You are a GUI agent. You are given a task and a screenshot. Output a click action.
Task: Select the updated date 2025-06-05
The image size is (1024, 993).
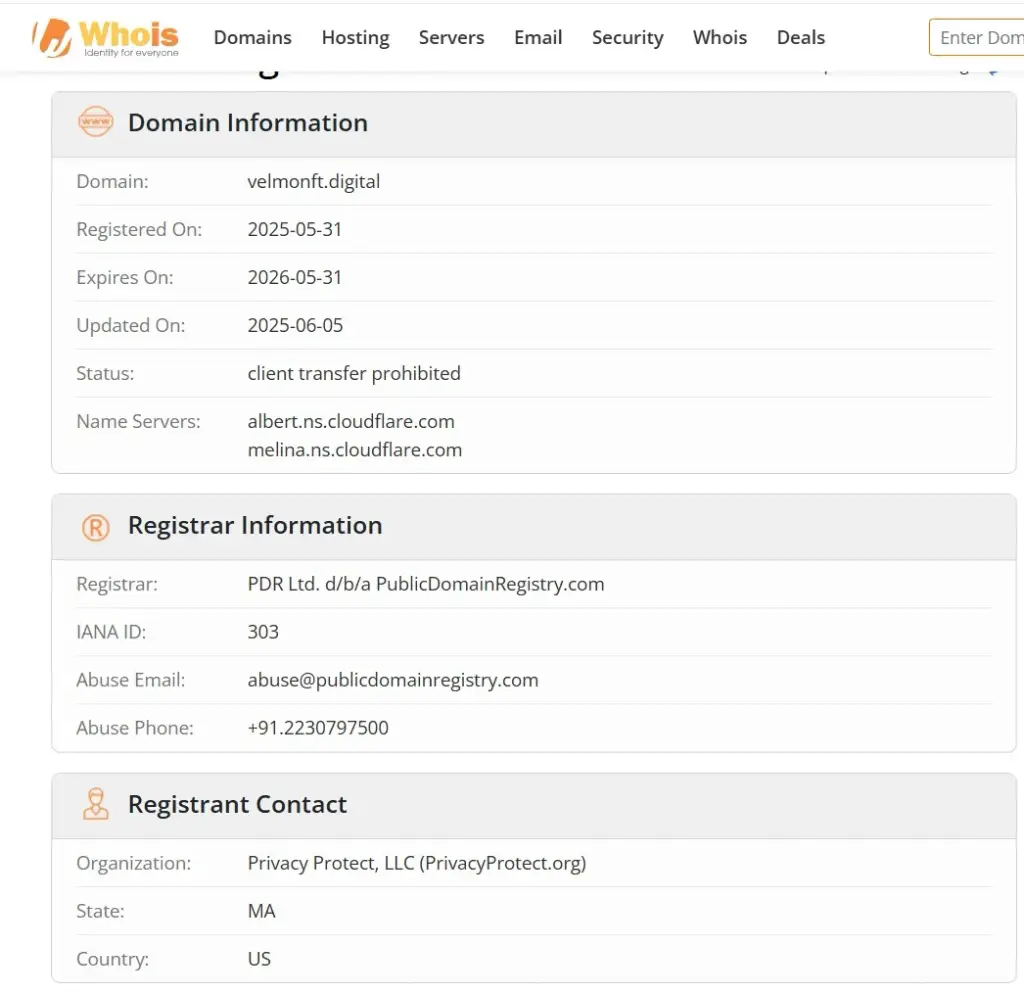295,325
